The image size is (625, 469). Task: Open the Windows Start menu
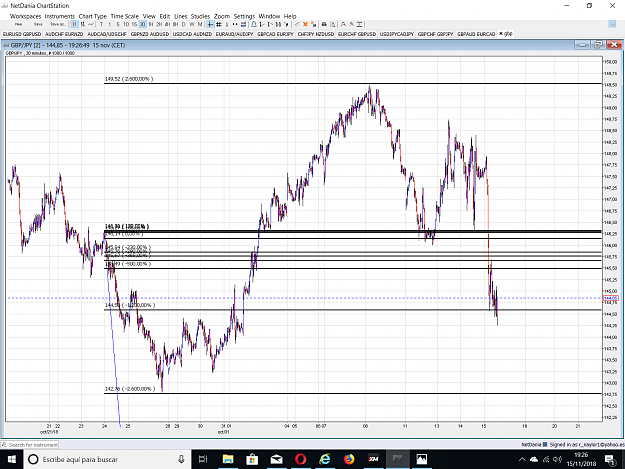12,459
